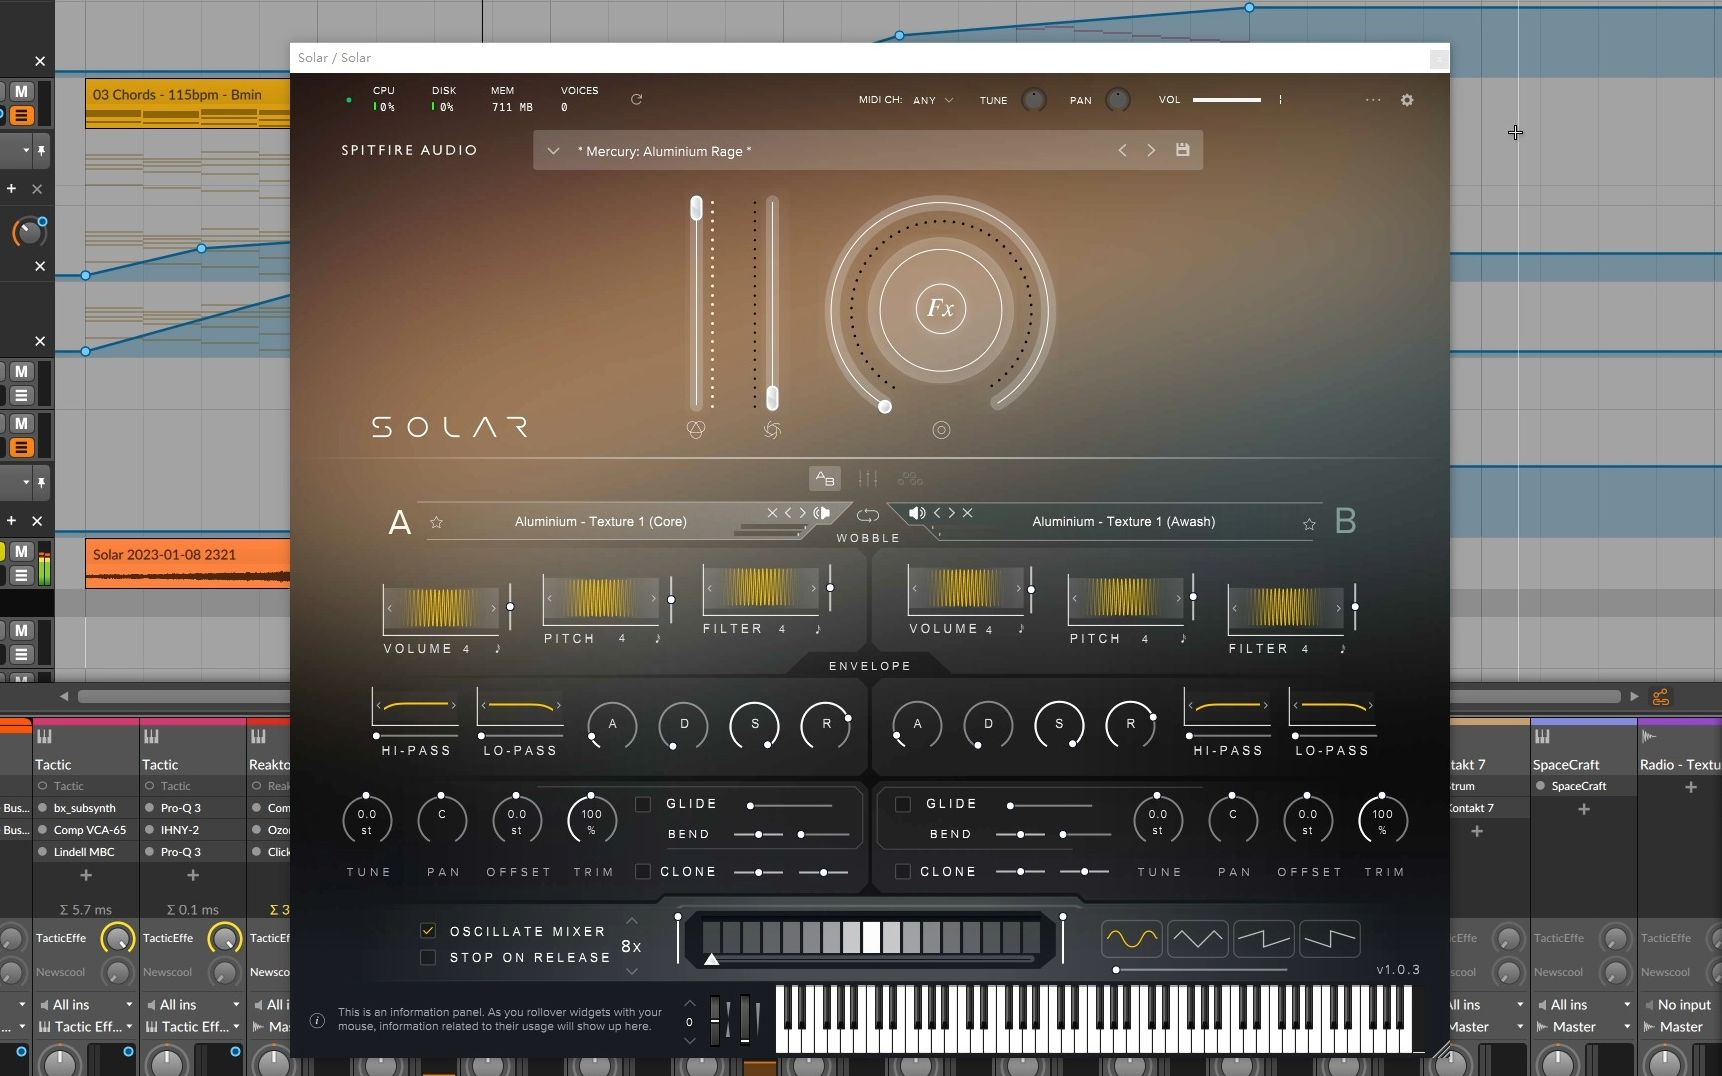Select previous sound for layer B
1722x1076 pixels.
[x=937, y=513]
